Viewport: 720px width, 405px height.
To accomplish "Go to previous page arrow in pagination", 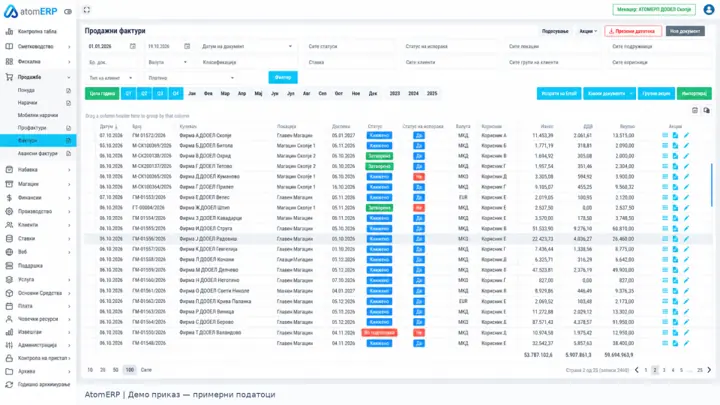I will pyautogui.click(x=636, y=370).
